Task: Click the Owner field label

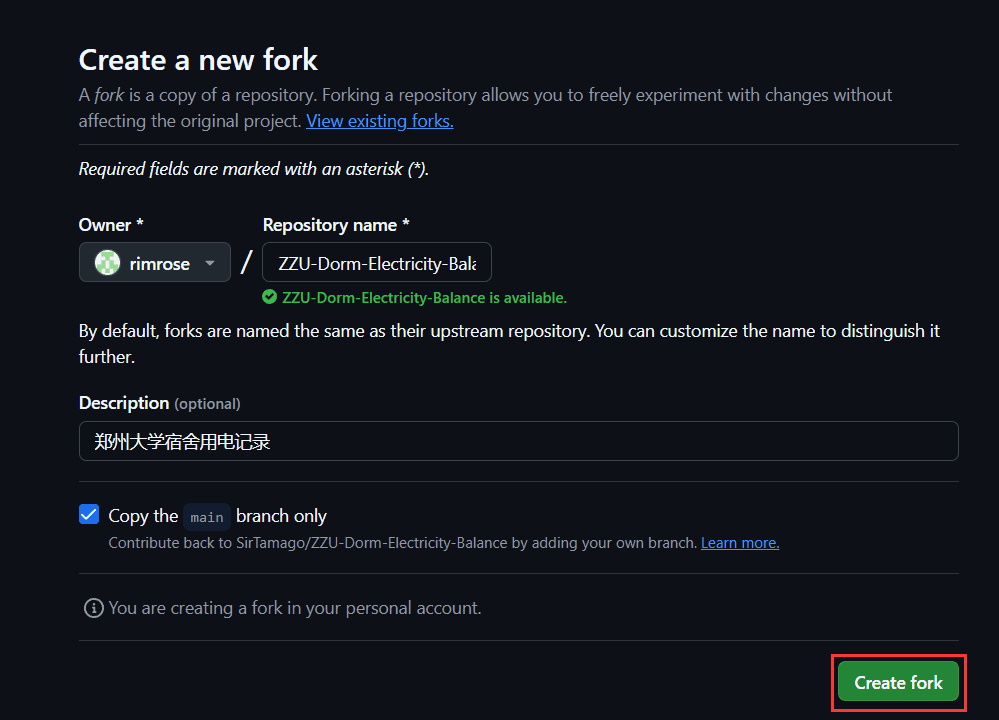Action: [111, 225]
